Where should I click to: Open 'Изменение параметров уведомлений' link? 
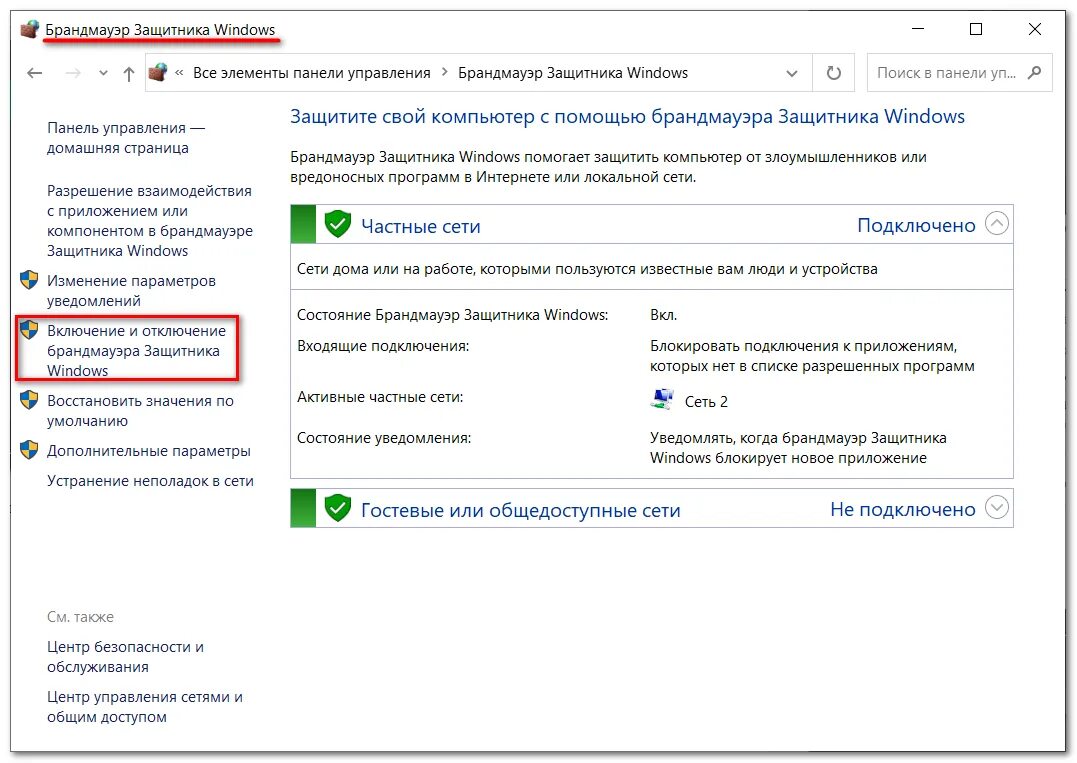131,291
